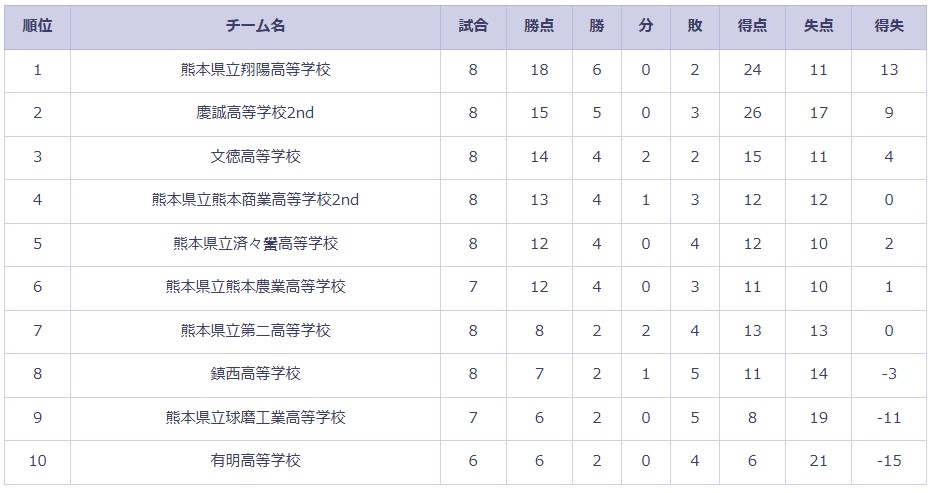Select the 敗 losses column header
934x493 pixels.
pyautogui.click(x=695, y=26)
